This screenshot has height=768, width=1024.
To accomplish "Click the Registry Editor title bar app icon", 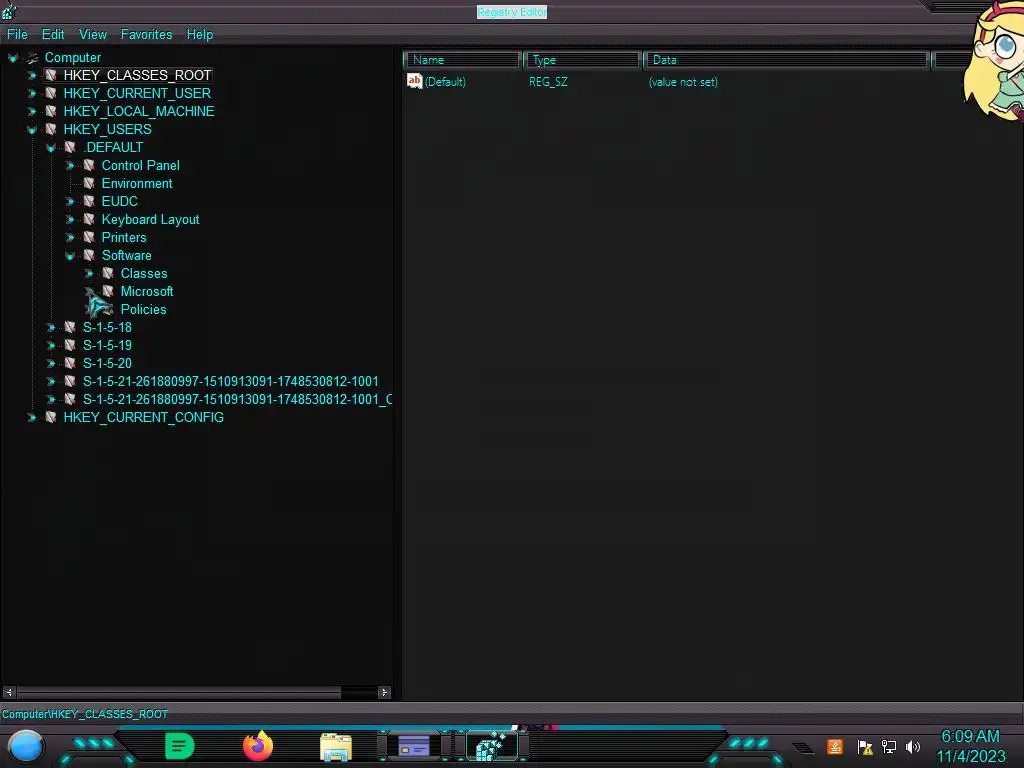I will tap(9, 10).
